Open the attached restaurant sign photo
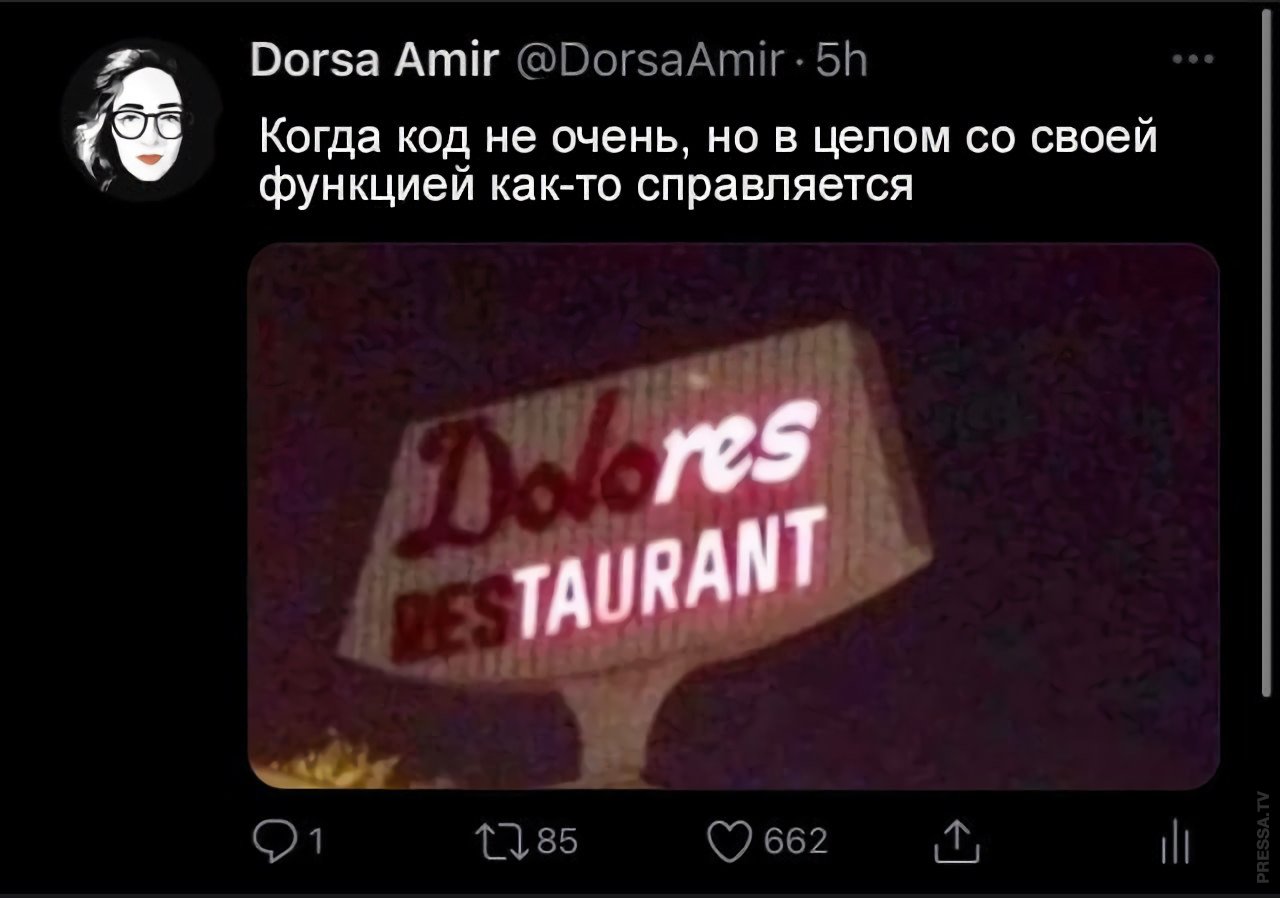Image resolution: width=1280 pixels, height=898 pixels. 733,516
